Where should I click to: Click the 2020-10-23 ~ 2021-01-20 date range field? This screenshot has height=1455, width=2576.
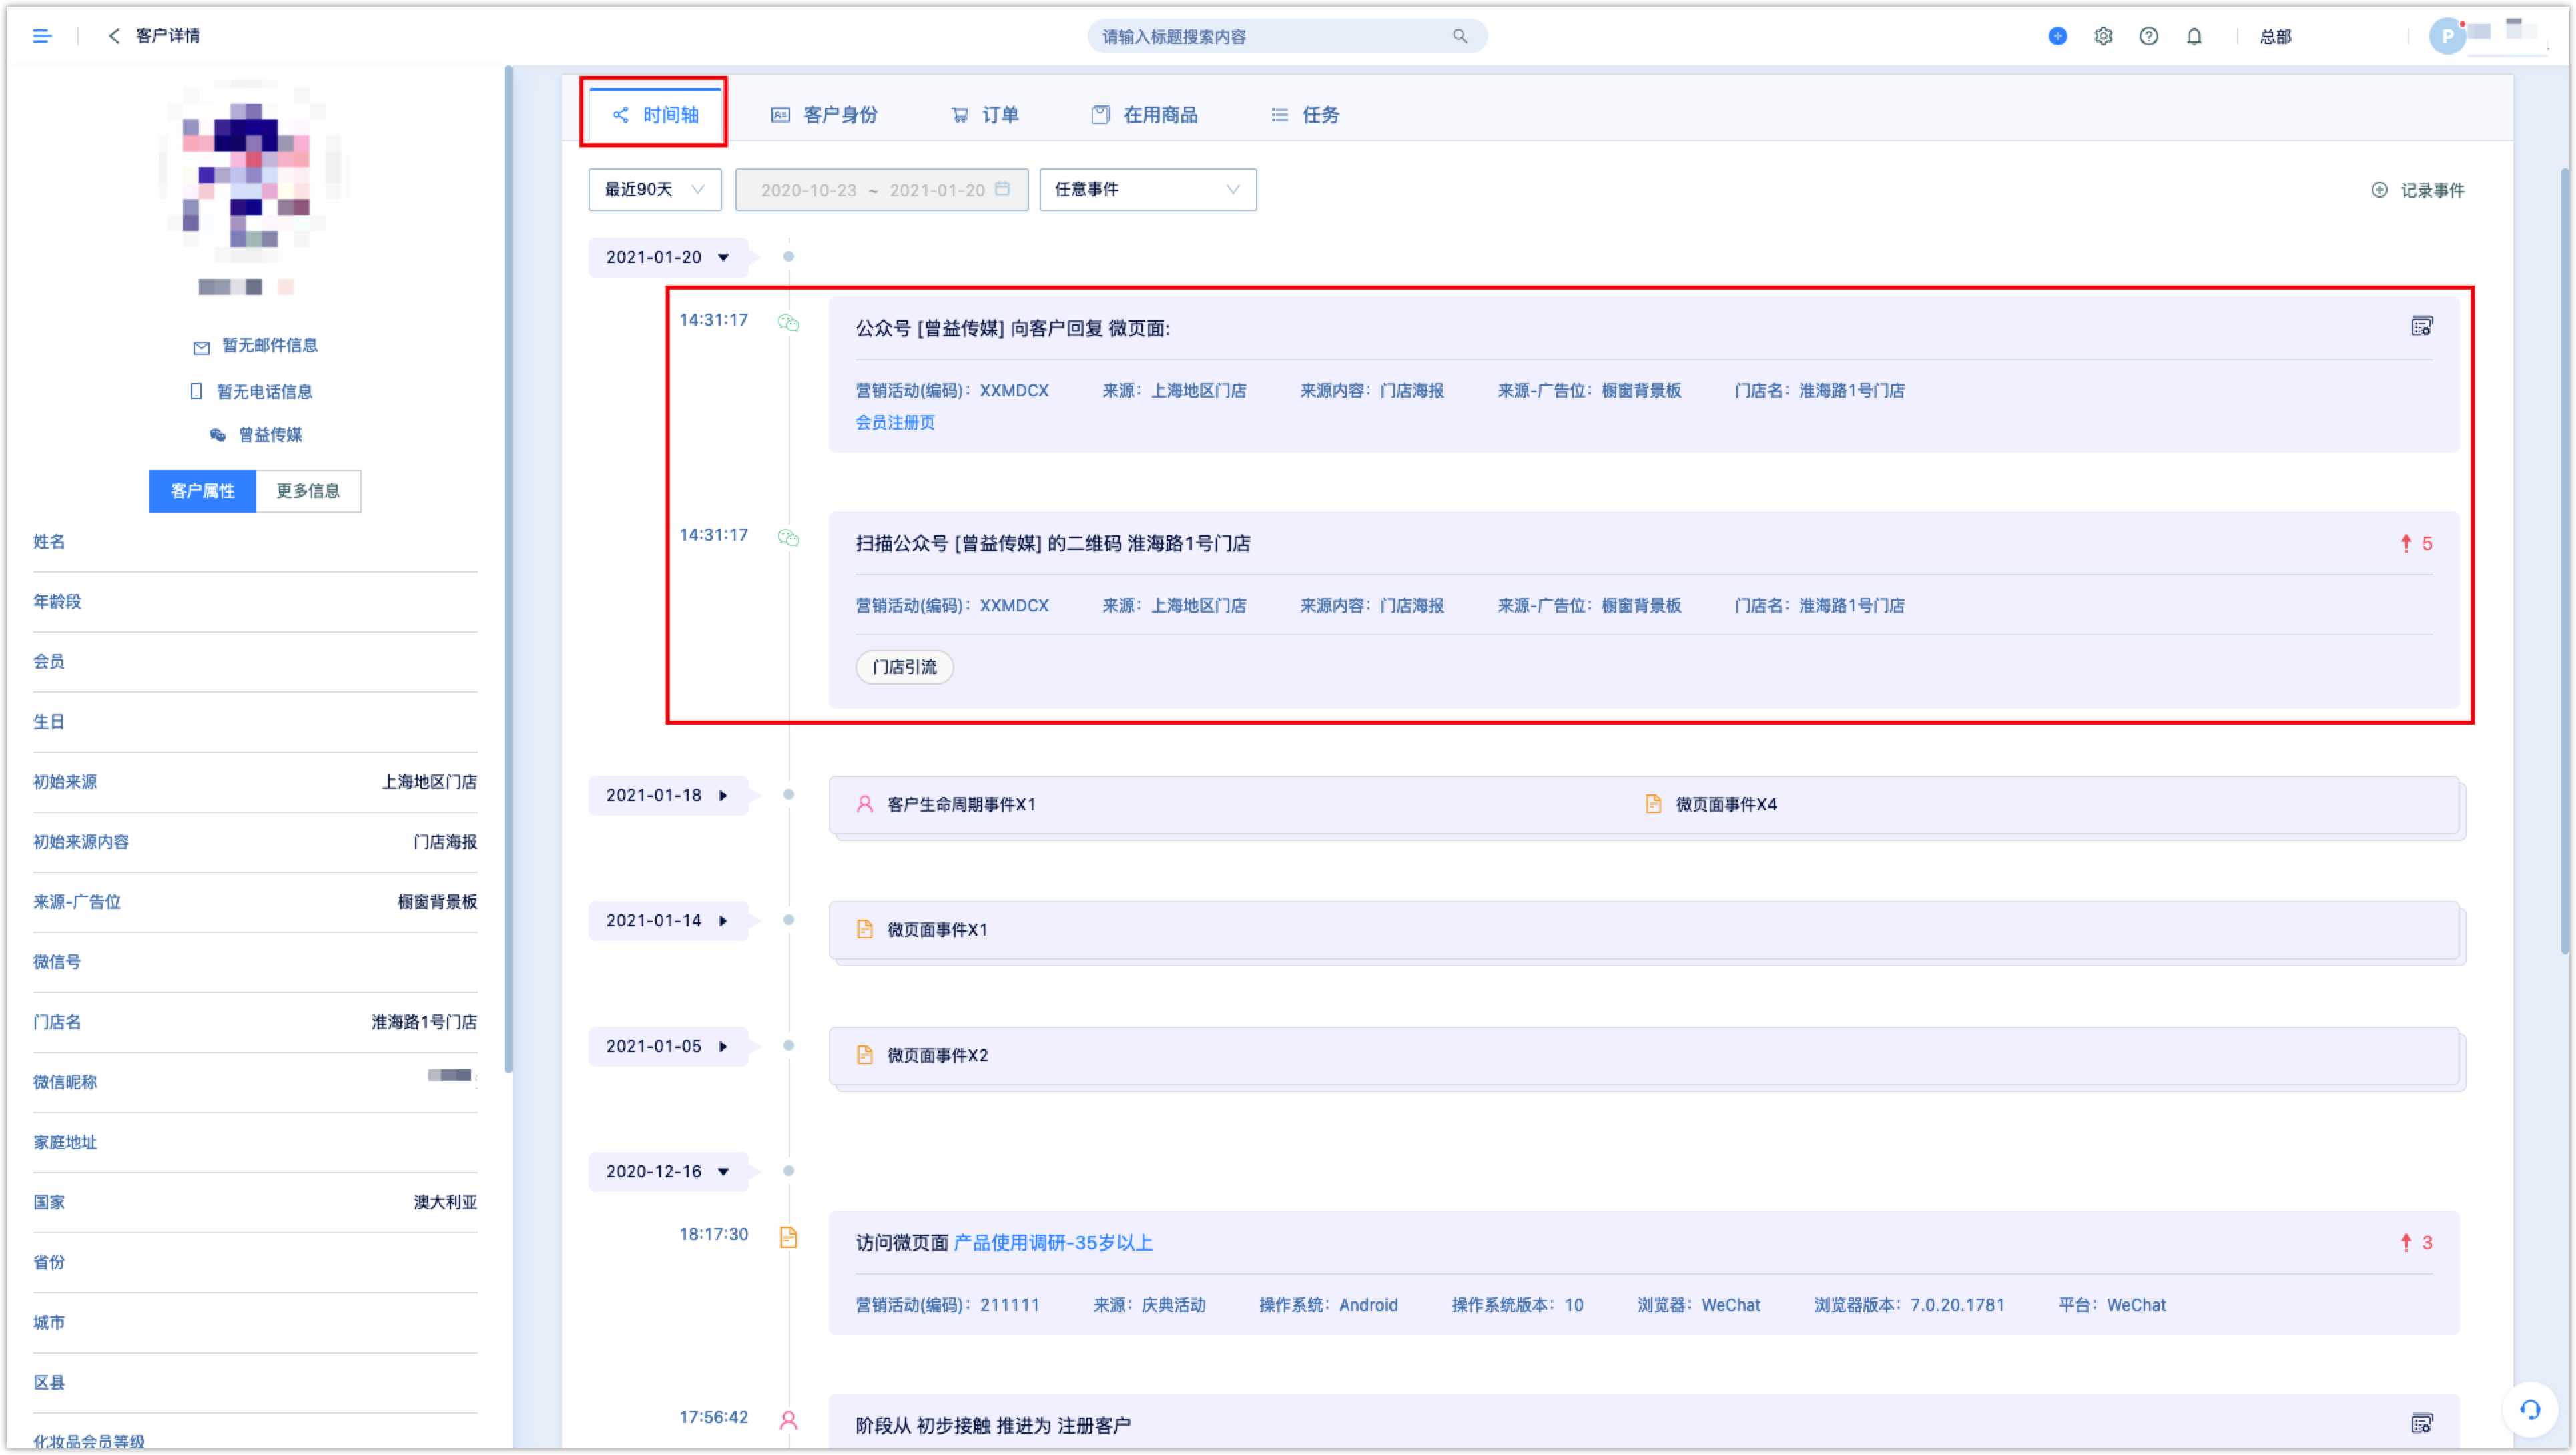point(881,189)
